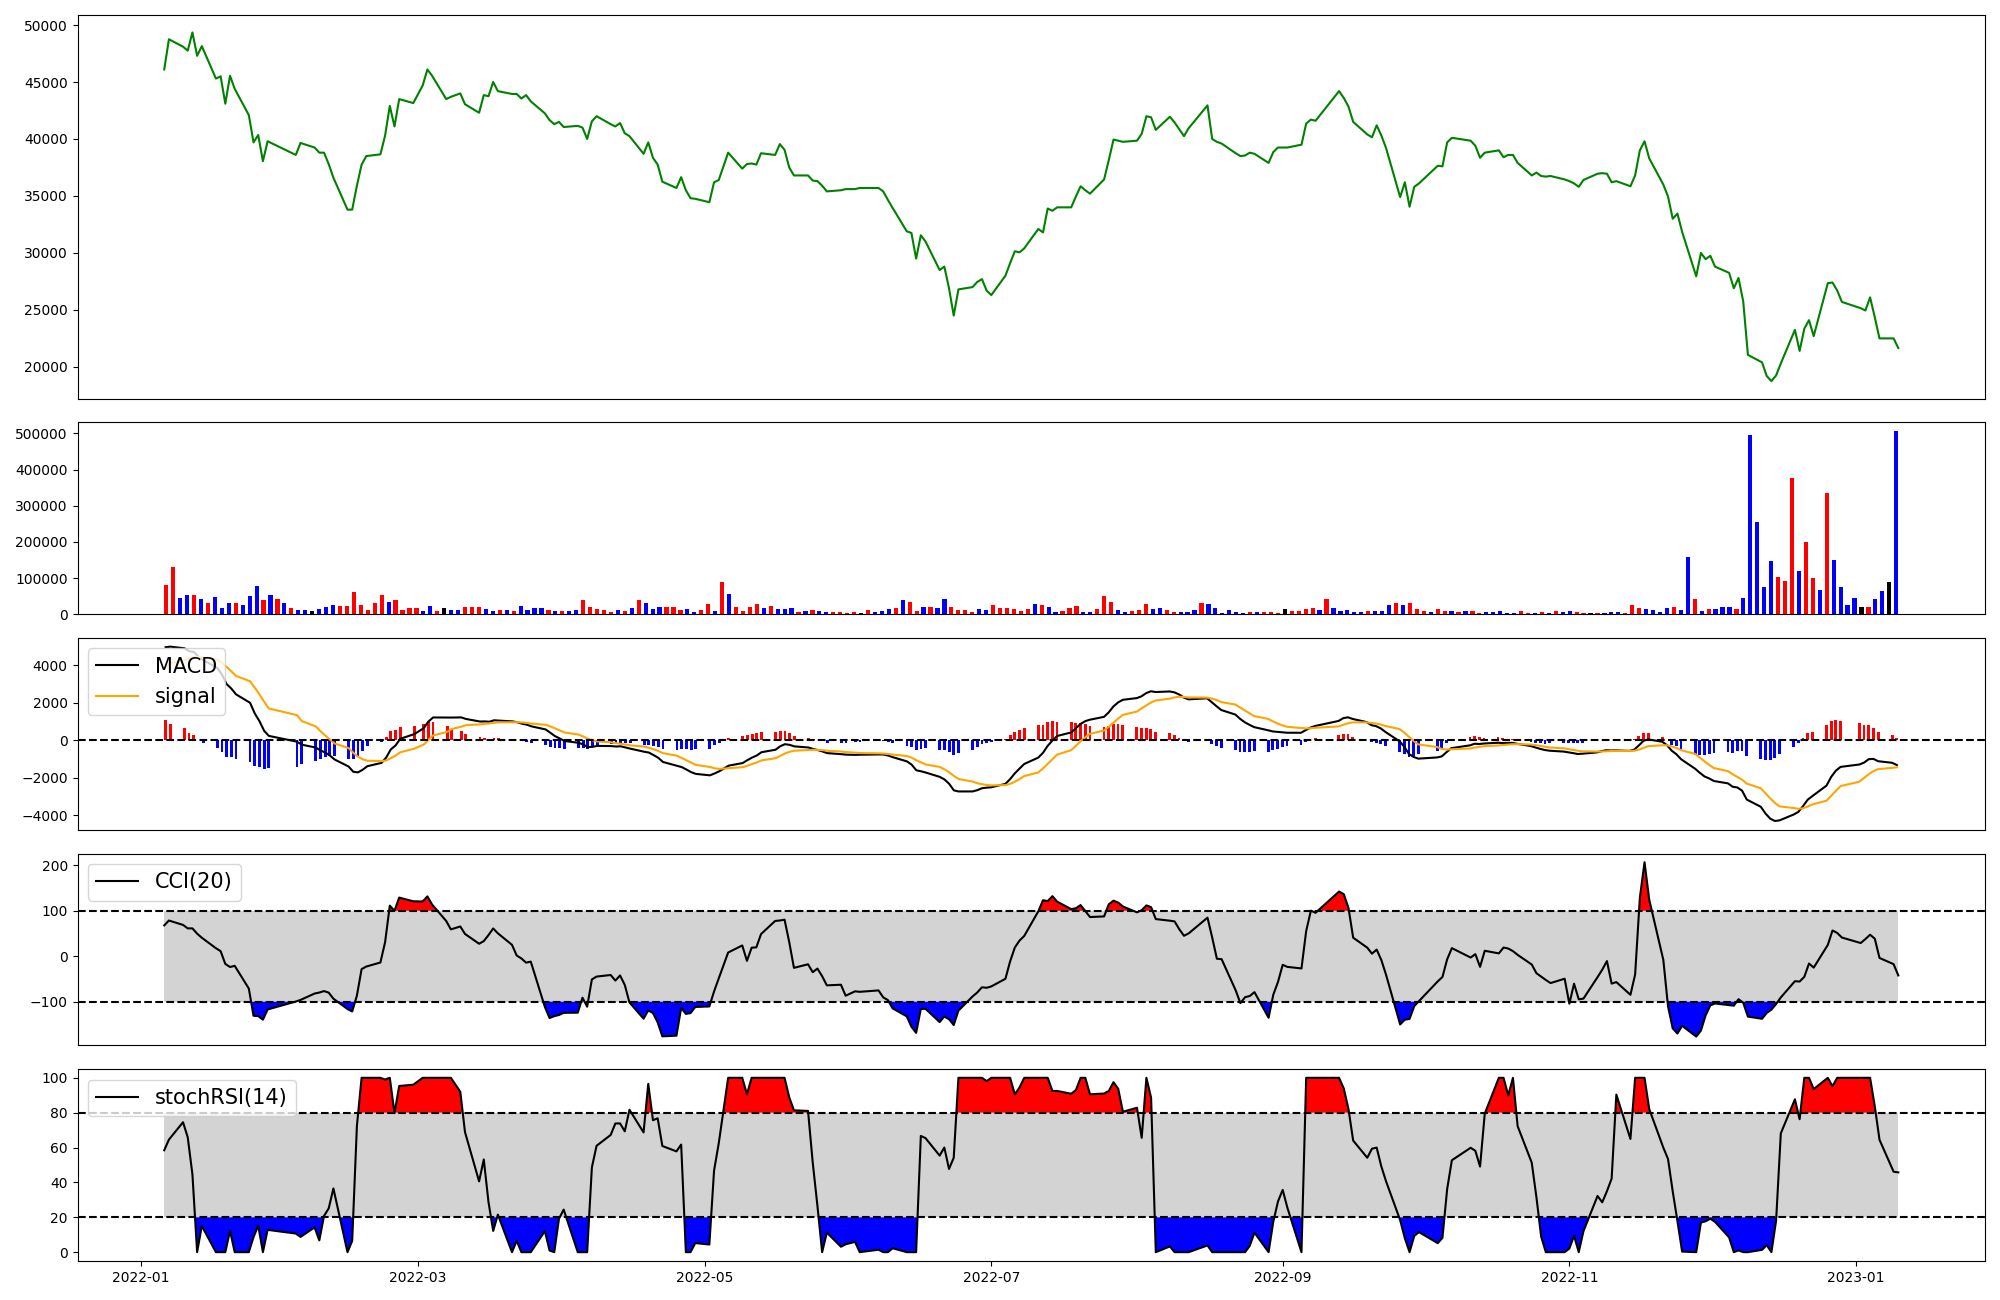Click the CCI peak above 200
The width and height of the screenshot is (2000, 1300).
tap(1644, 863)
